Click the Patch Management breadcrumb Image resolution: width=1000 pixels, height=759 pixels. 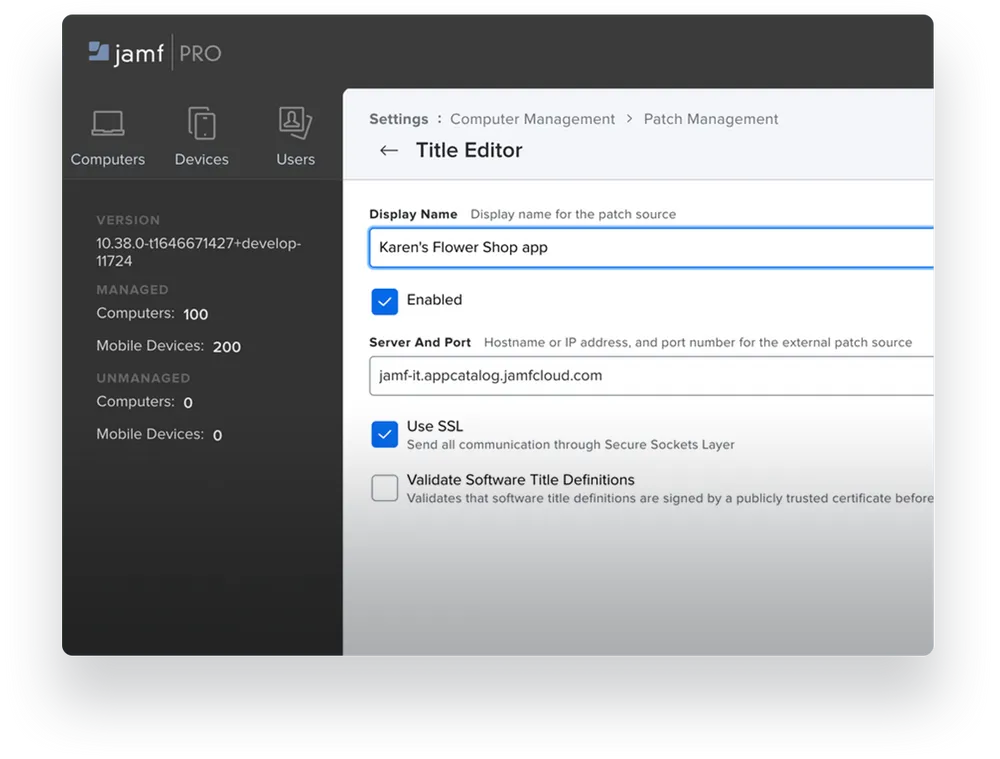[x=711, y=119]
